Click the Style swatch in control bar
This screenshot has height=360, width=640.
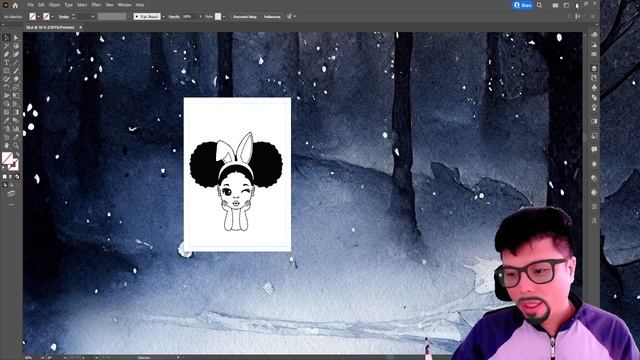[x=218, y=17]
